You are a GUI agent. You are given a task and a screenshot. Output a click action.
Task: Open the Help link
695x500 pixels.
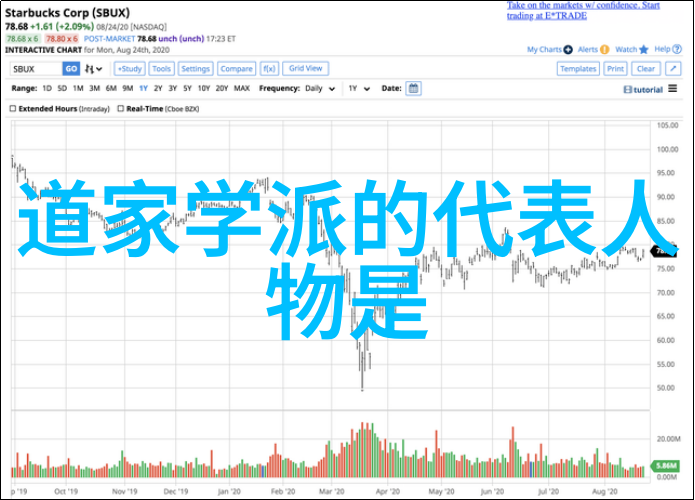pos(662,49)
